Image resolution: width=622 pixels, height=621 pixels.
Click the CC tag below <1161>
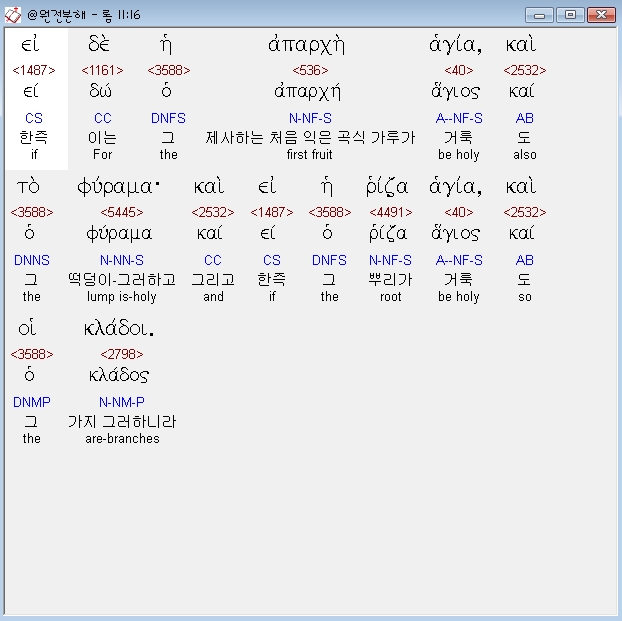click(x=103, y=118)
